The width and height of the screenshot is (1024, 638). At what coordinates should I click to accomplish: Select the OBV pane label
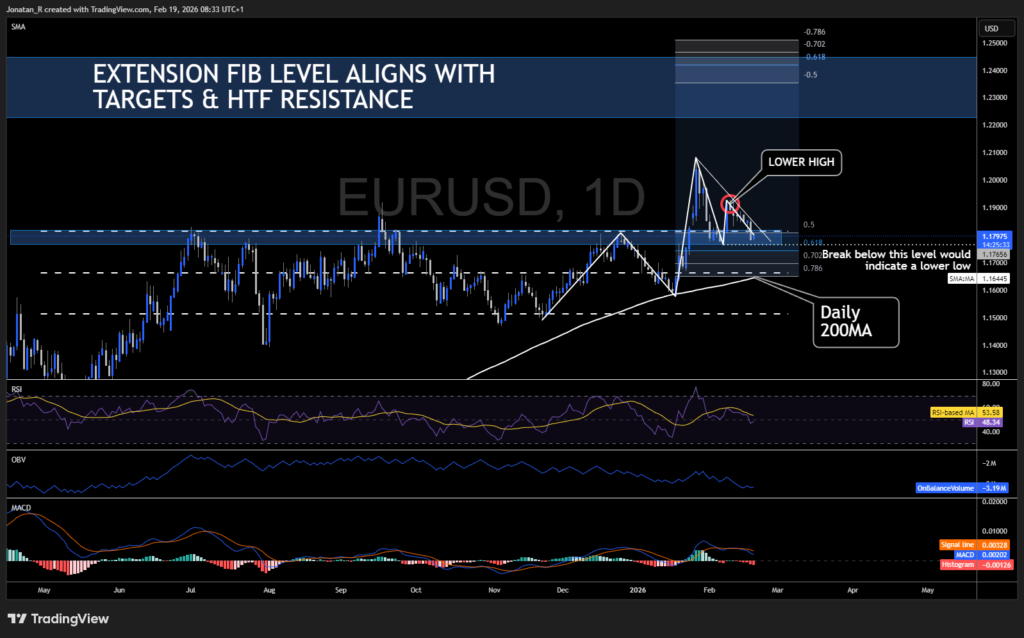pos(16,459)
